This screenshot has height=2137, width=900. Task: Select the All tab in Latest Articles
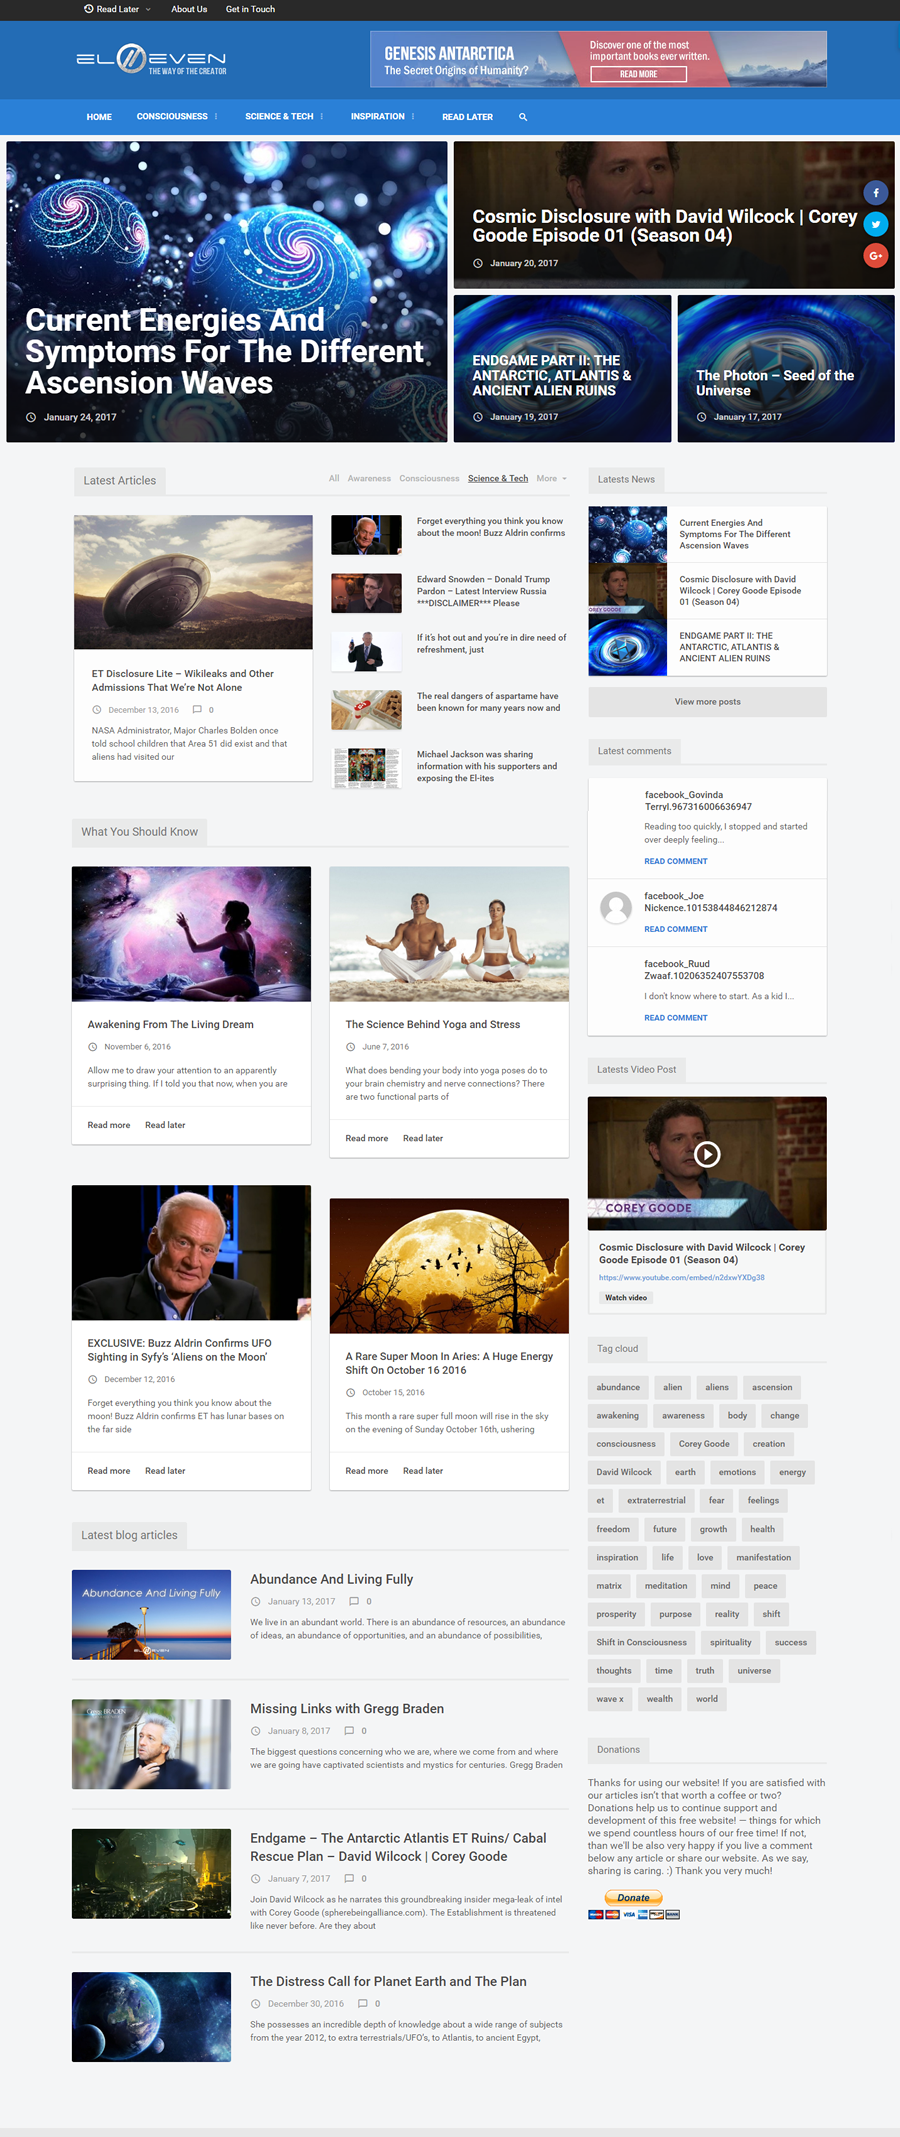point(334,479)
